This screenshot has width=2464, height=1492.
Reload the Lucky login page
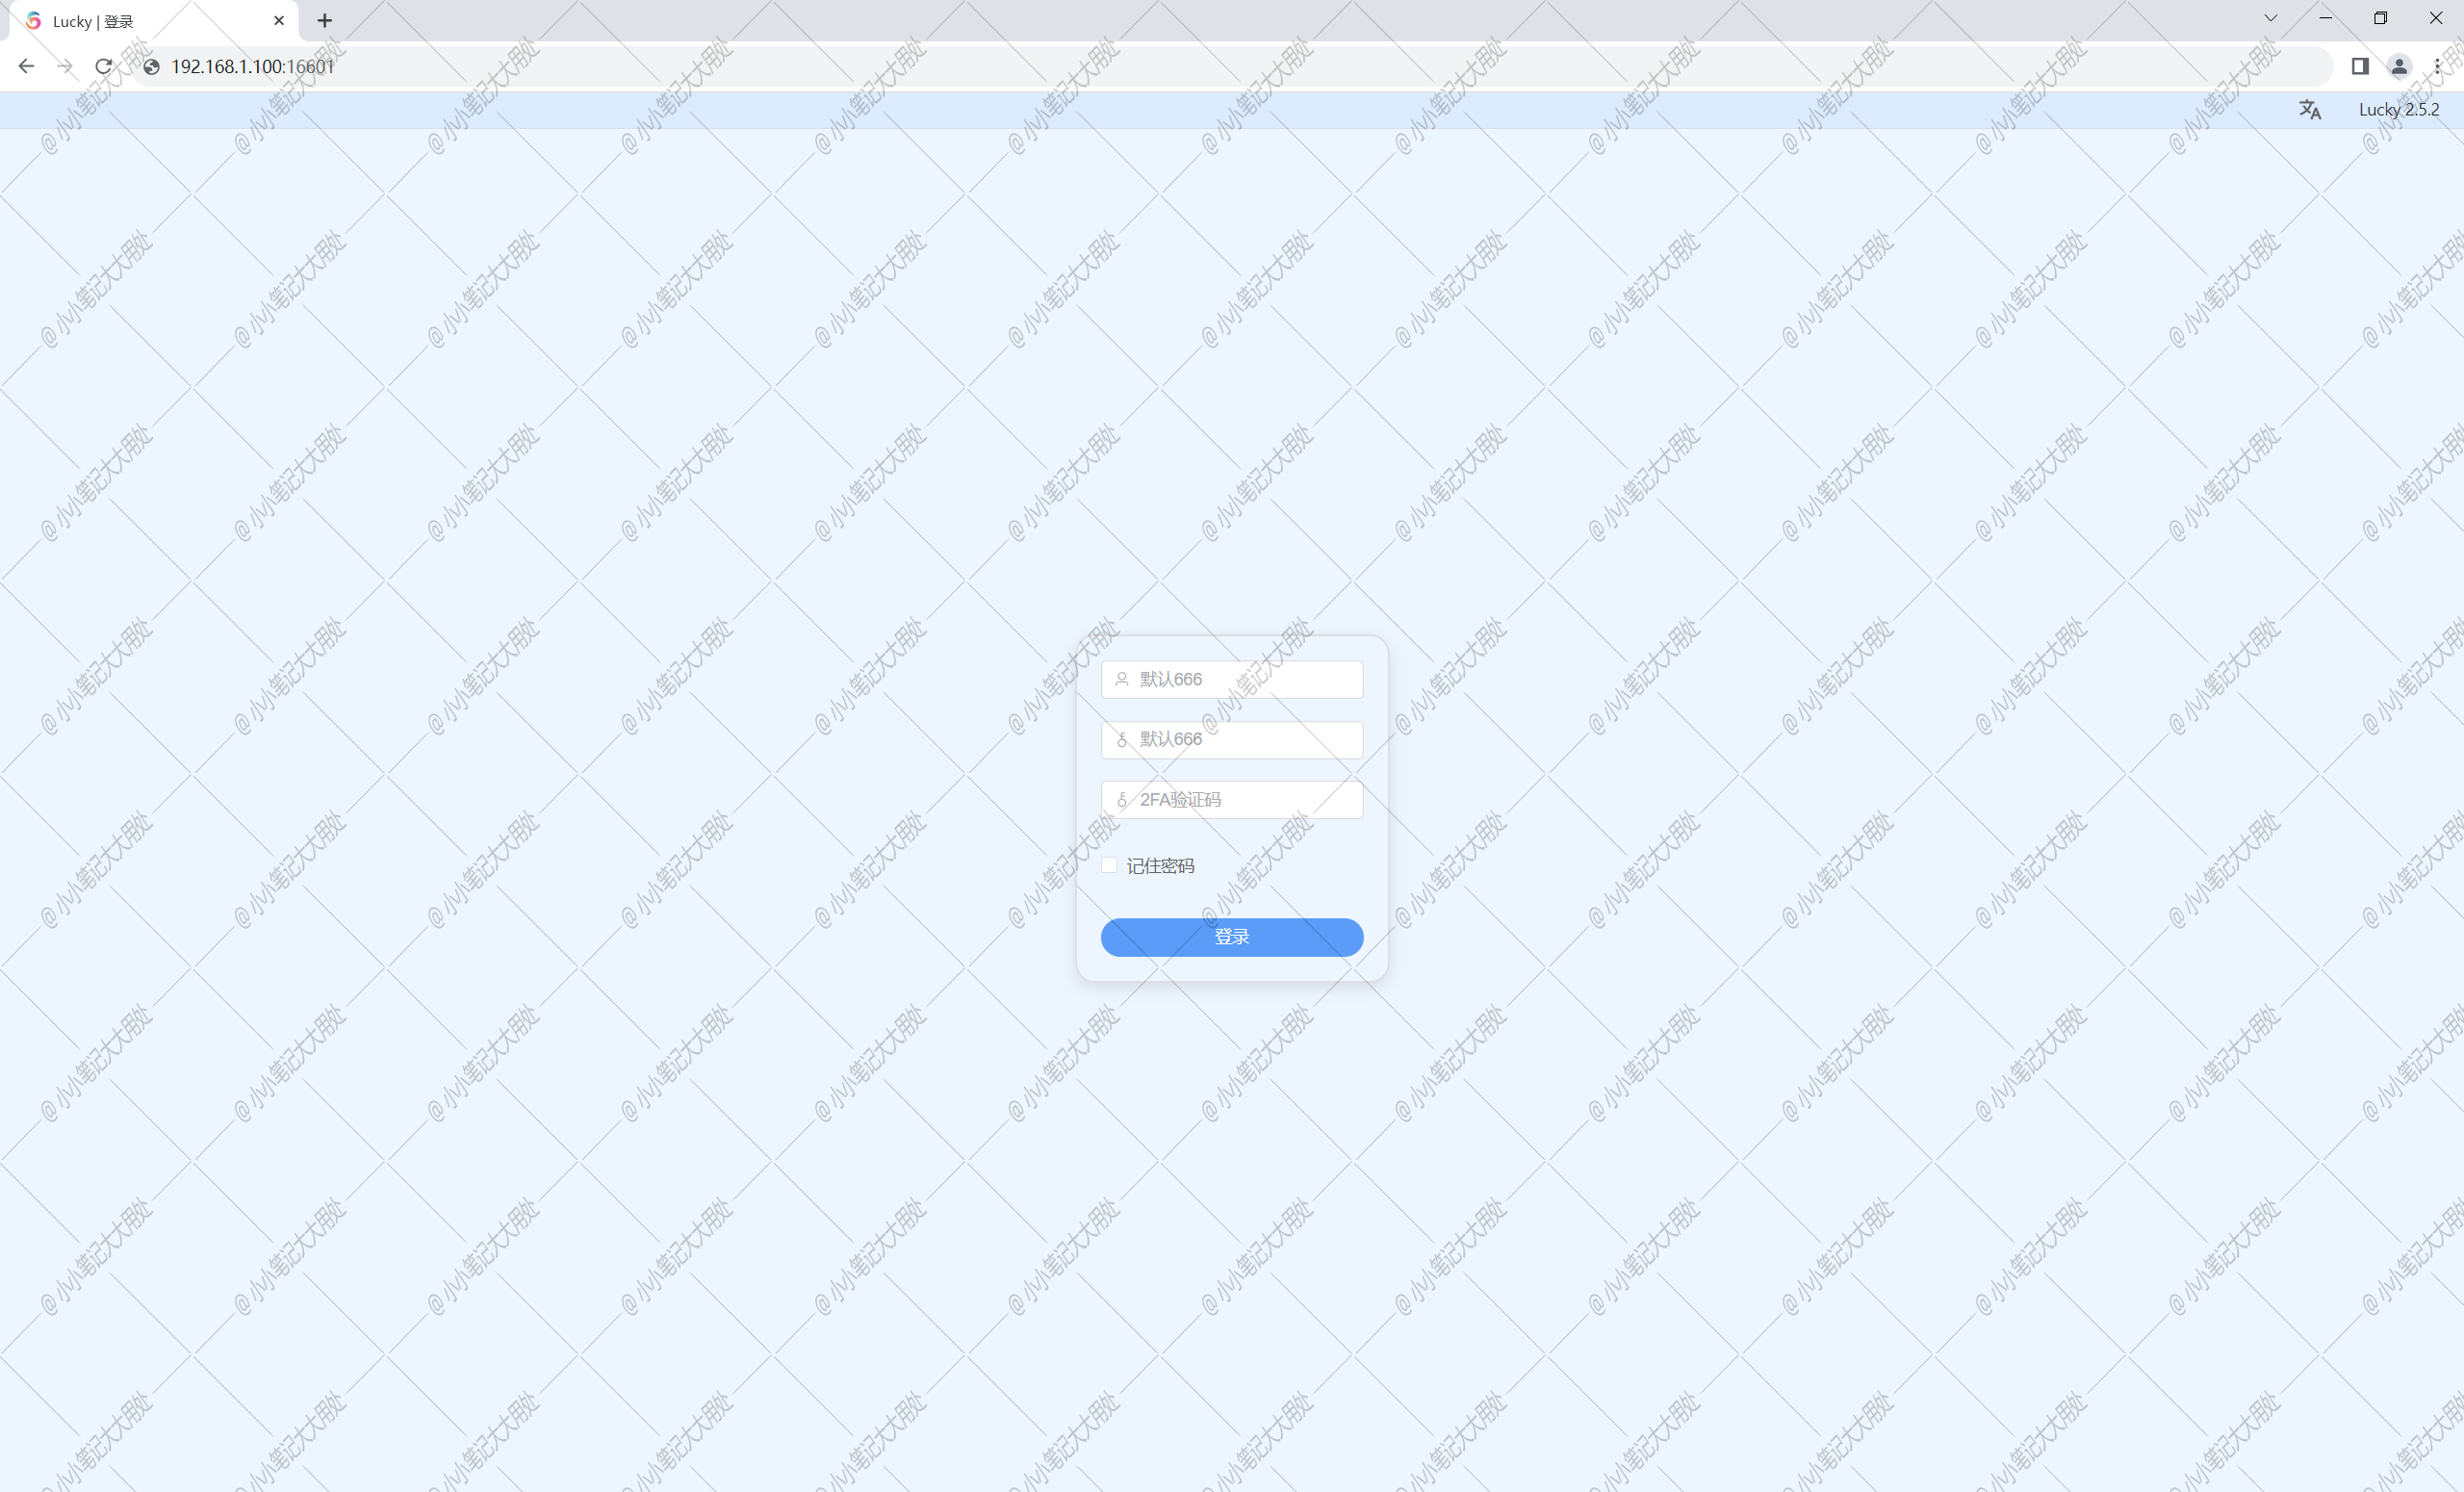(103, 66)
